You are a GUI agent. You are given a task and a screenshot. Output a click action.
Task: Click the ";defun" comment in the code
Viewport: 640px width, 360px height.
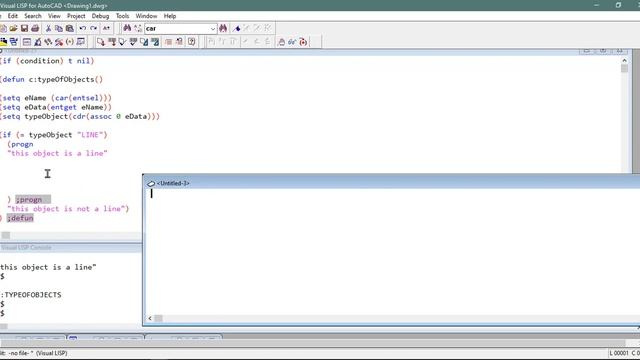[x=20, y=218]
